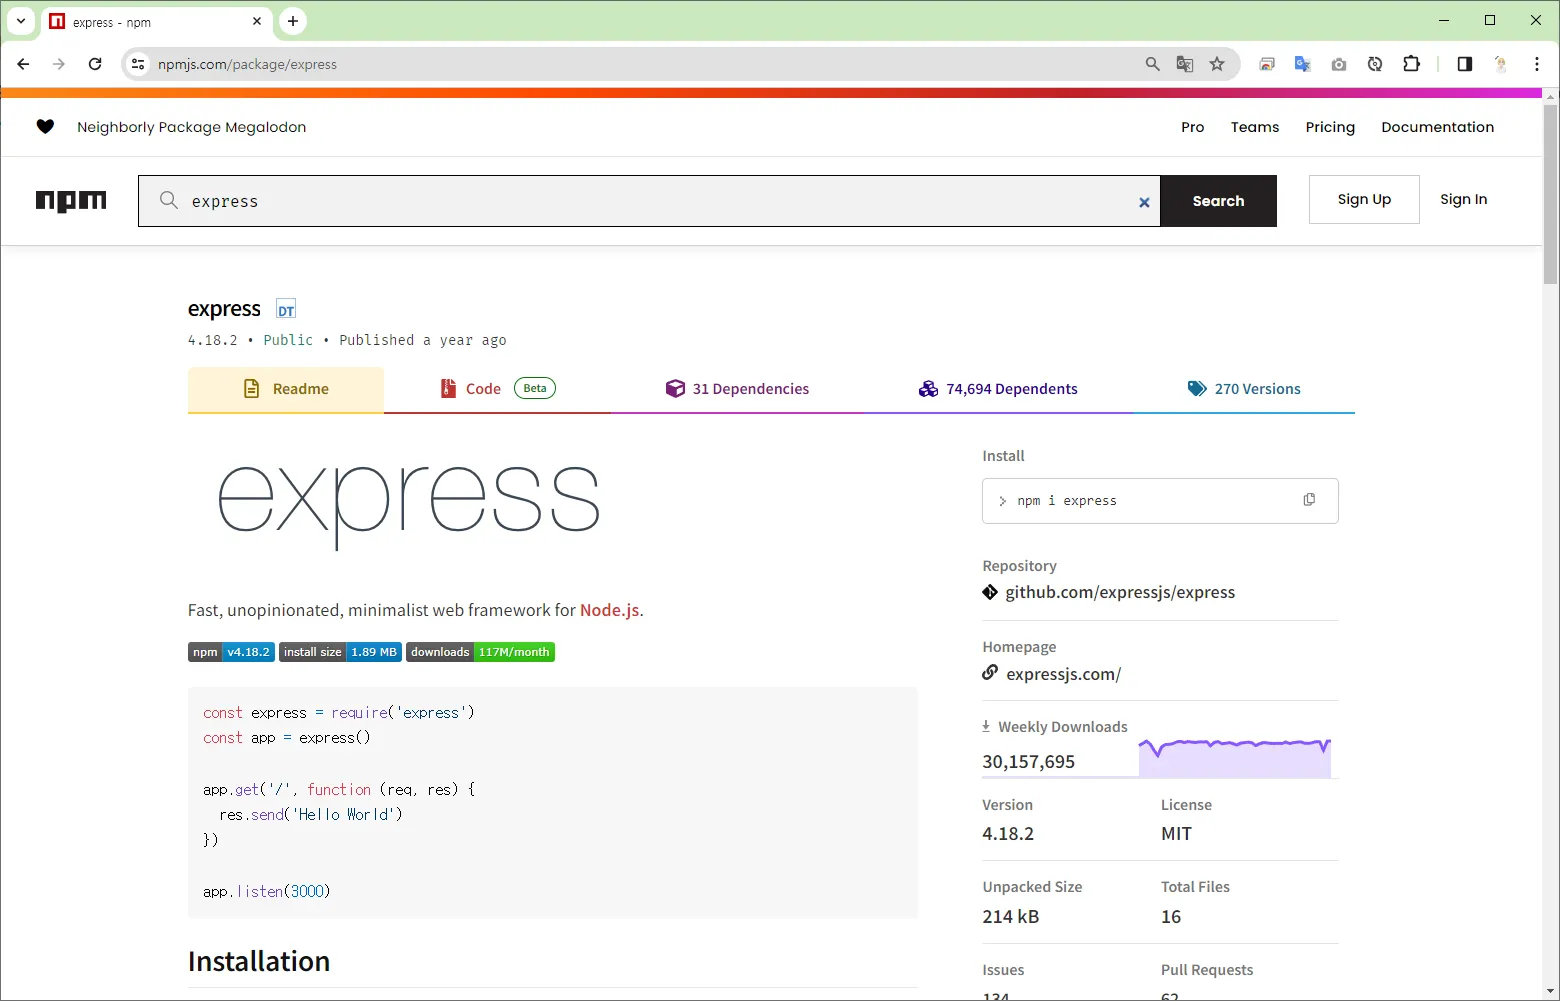
Task: Select the Readme tab
Action: (286, 389)
